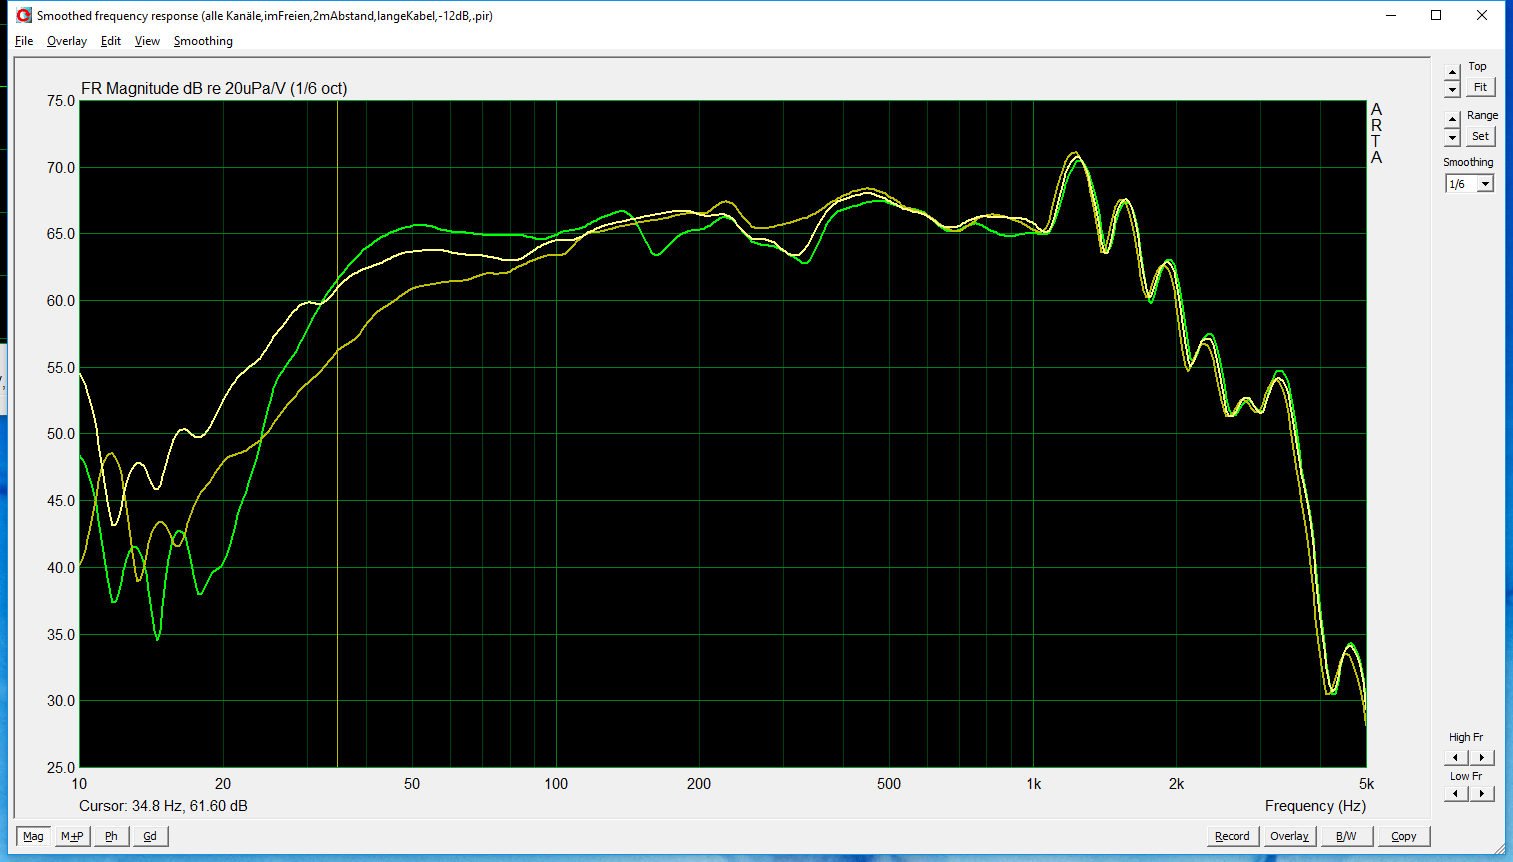Open the Overlay menu in menu bar
Image resolution: width=1513 pixels, height=862 pixels.
pos(66,41)
